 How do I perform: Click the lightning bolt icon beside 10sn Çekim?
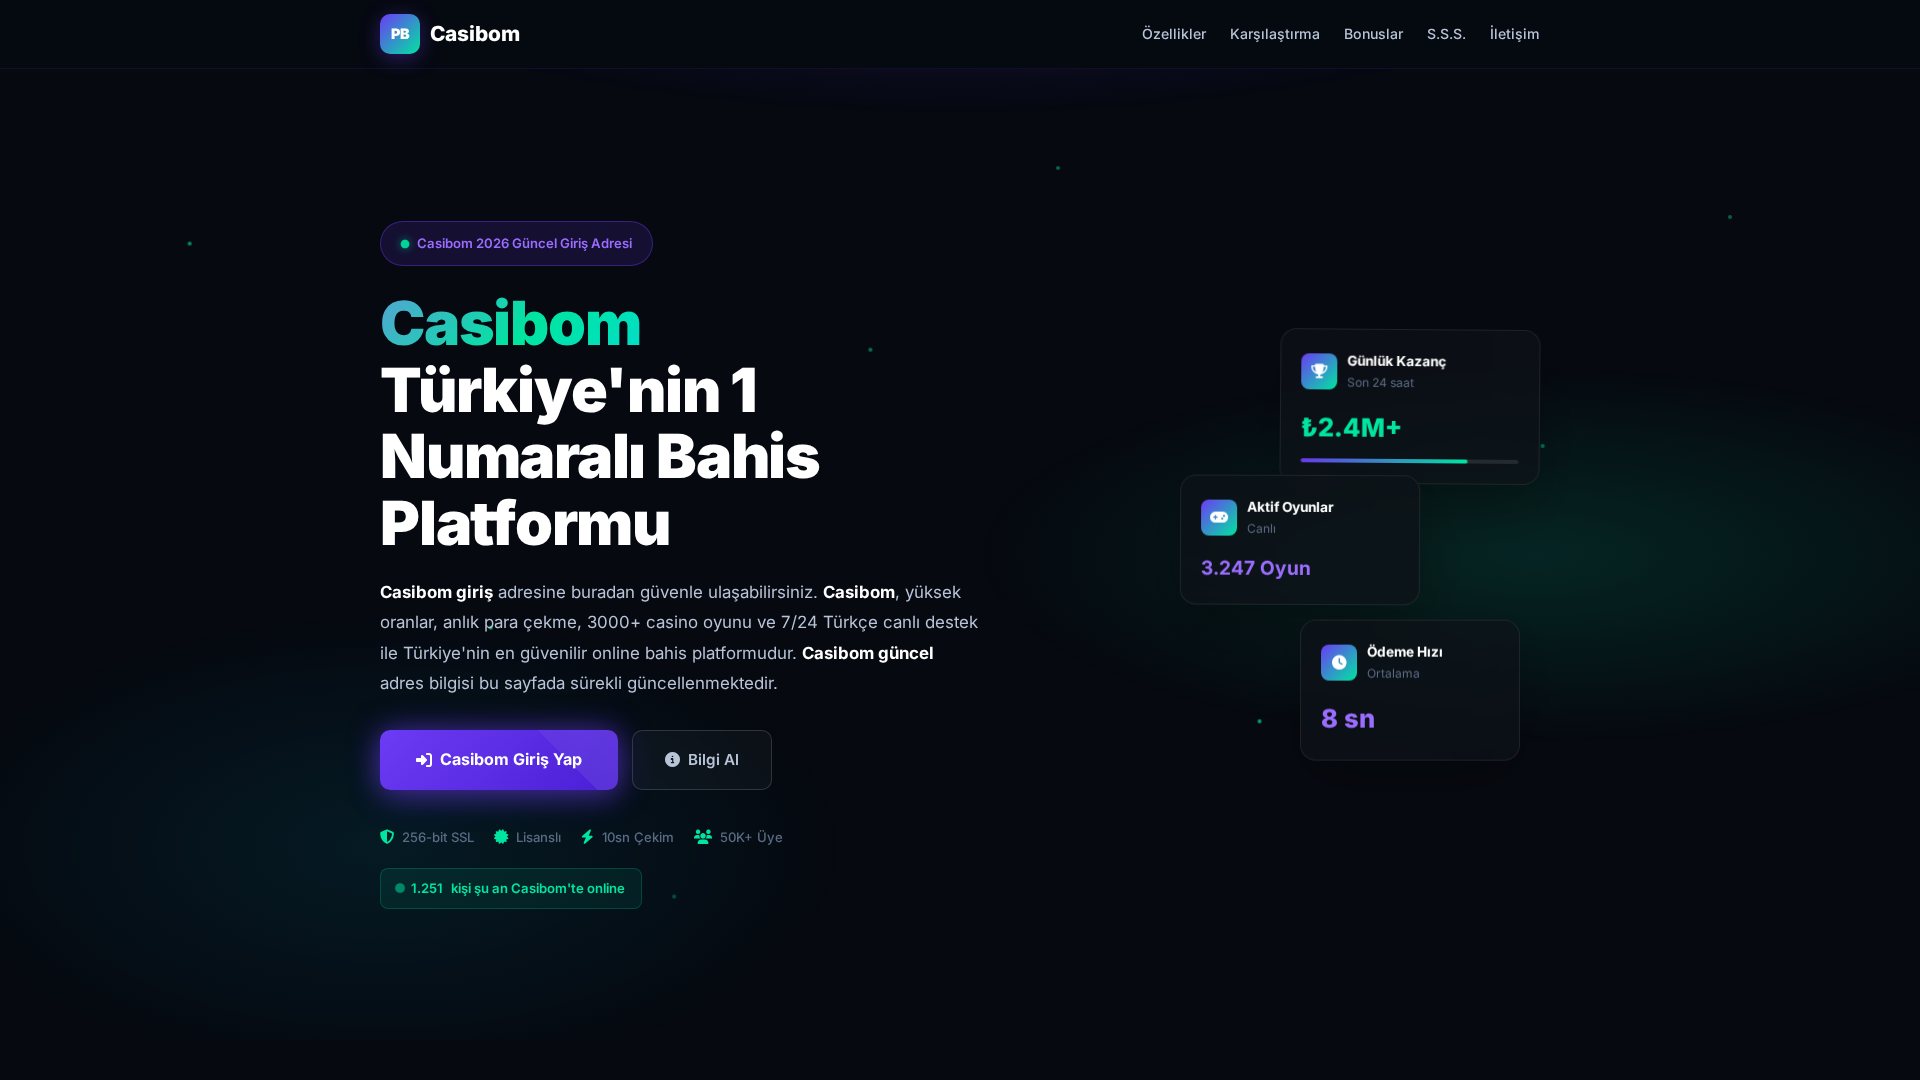pos(587,837)
